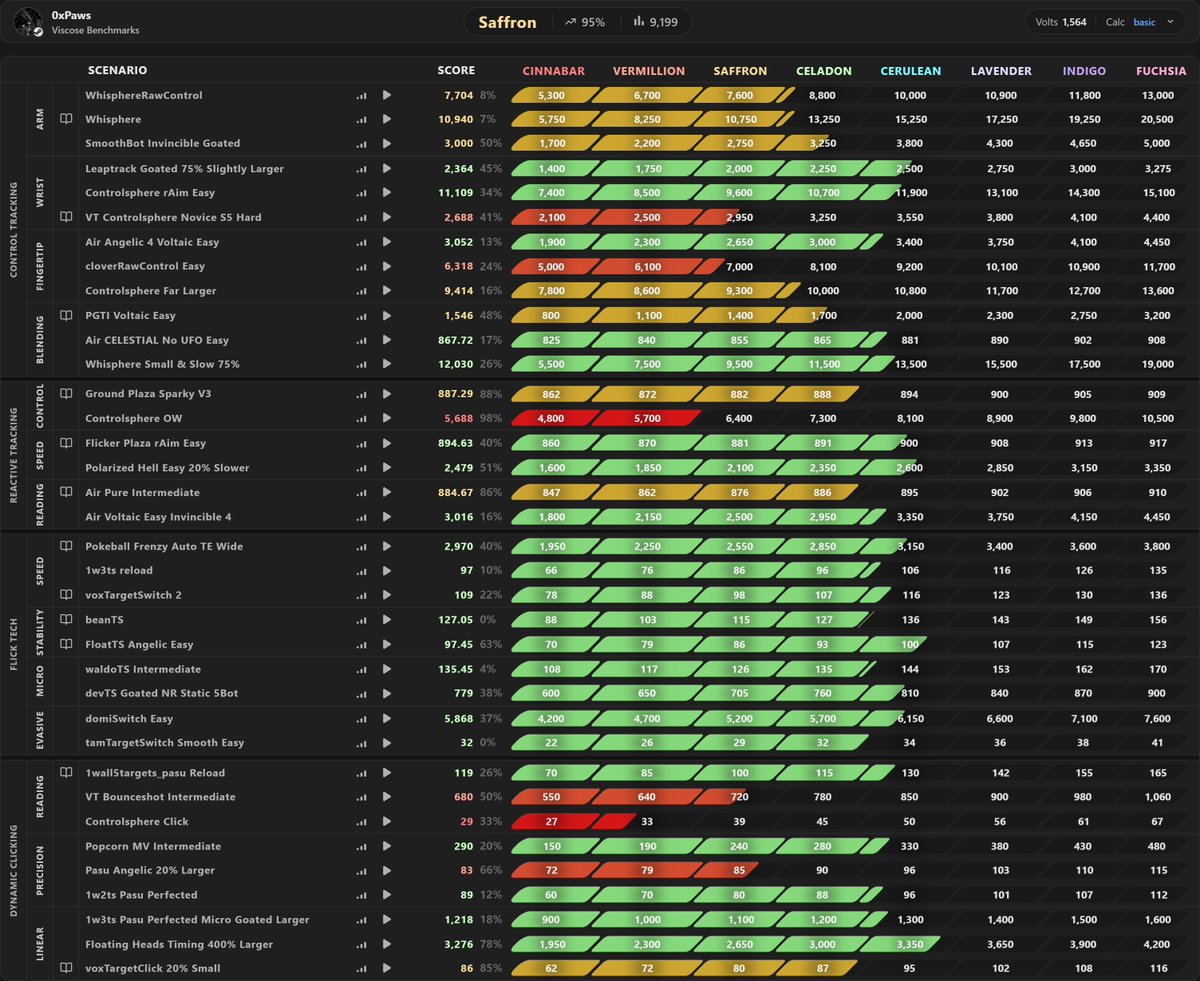Viewport: 1200px width, 981px height.
Task: Sort by the SCORE column header
Action: click(x=456, y=71)
